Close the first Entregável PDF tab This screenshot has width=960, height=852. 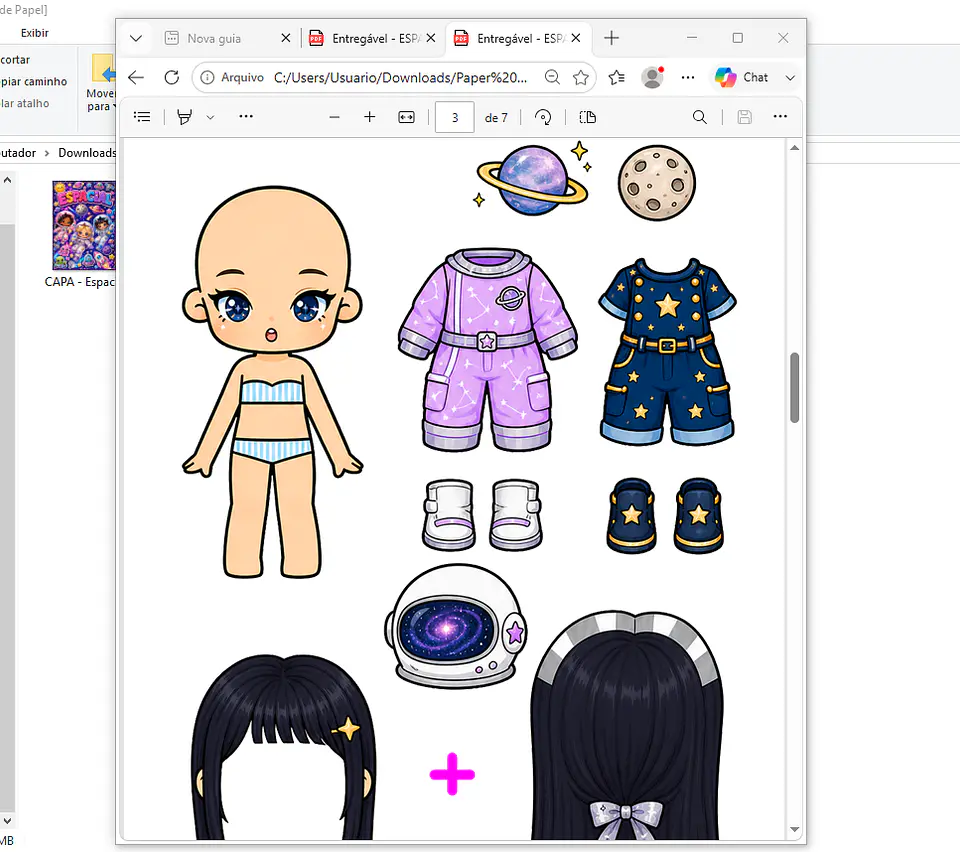pos(431,38)
